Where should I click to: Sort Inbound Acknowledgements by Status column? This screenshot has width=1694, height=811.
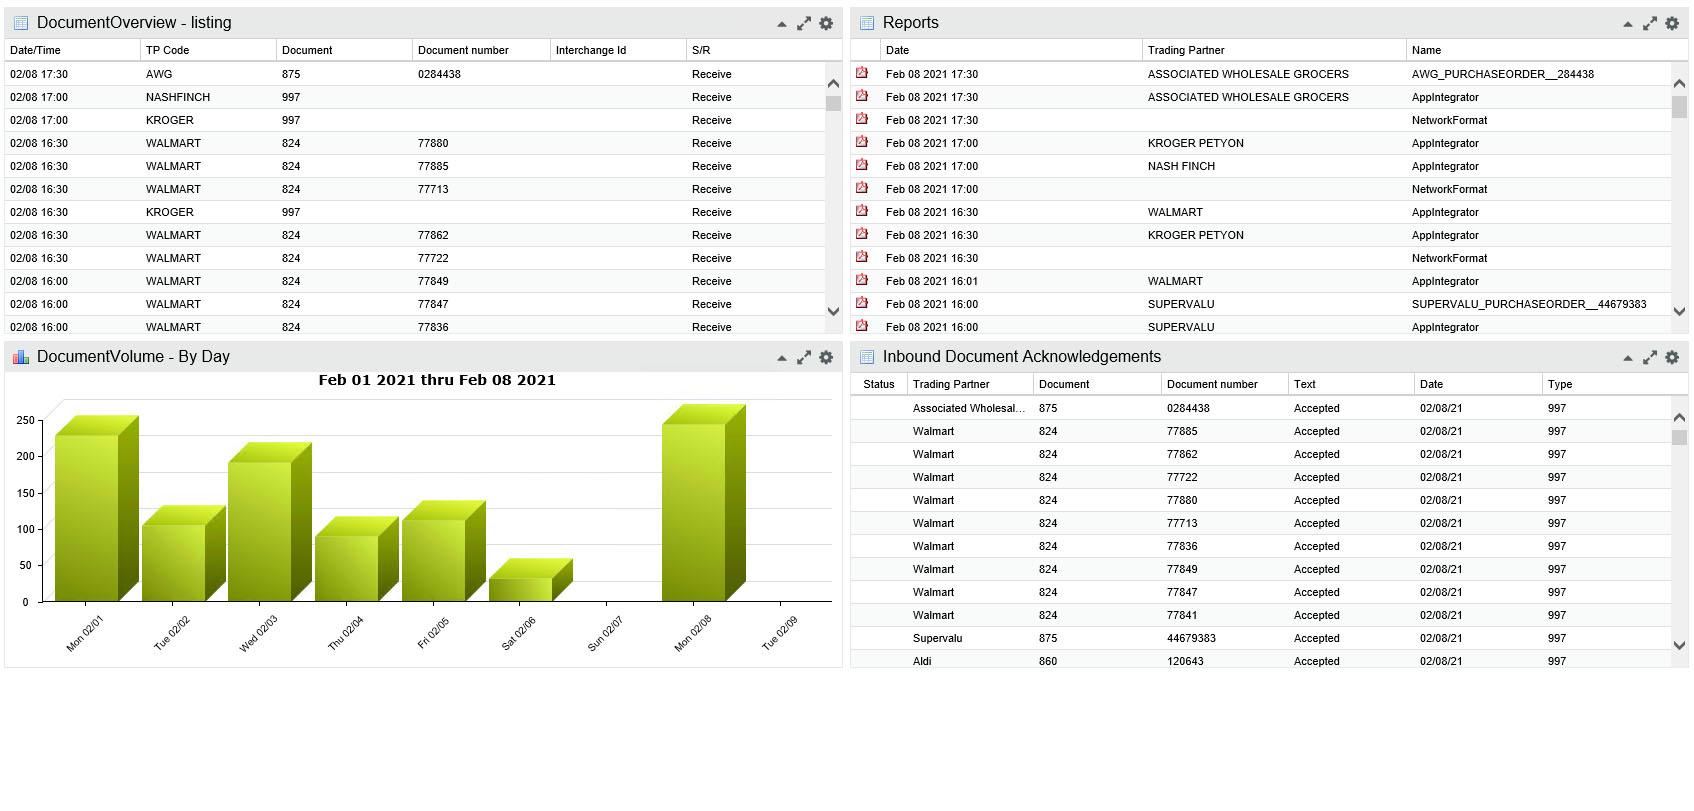[x=879, y=384]
